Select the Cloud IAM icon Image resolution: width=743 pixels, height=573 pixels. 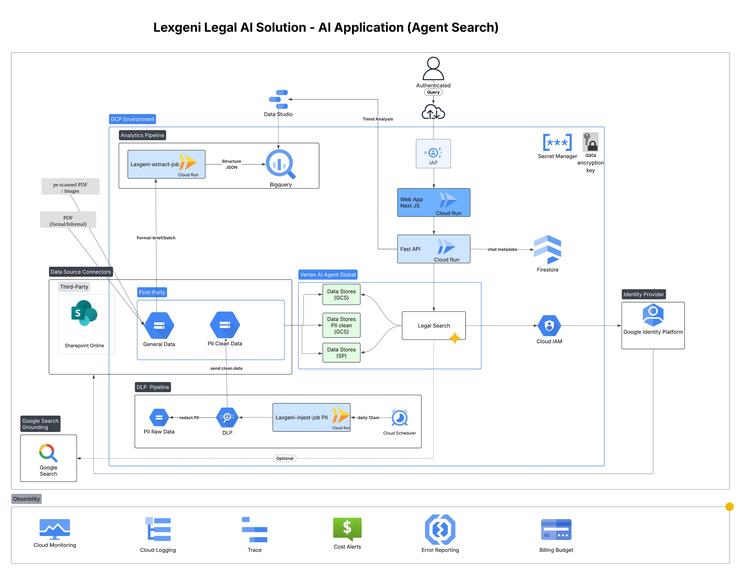point(549,326)
